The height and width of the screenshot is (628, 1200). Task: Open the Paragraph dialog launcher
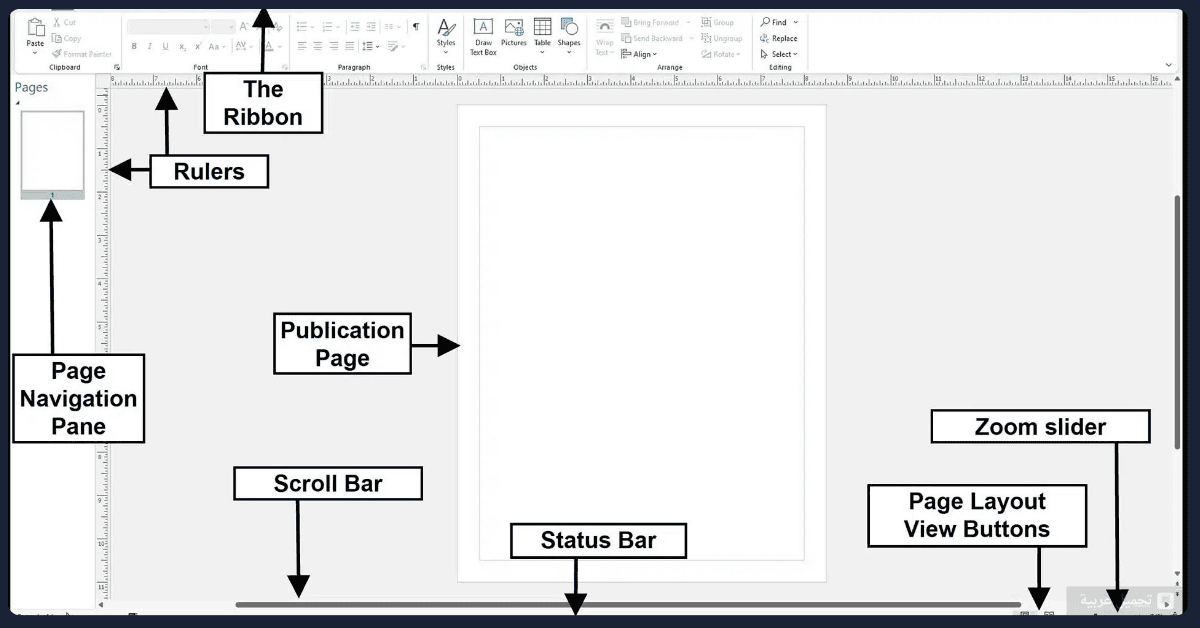[x=423, y=67]
